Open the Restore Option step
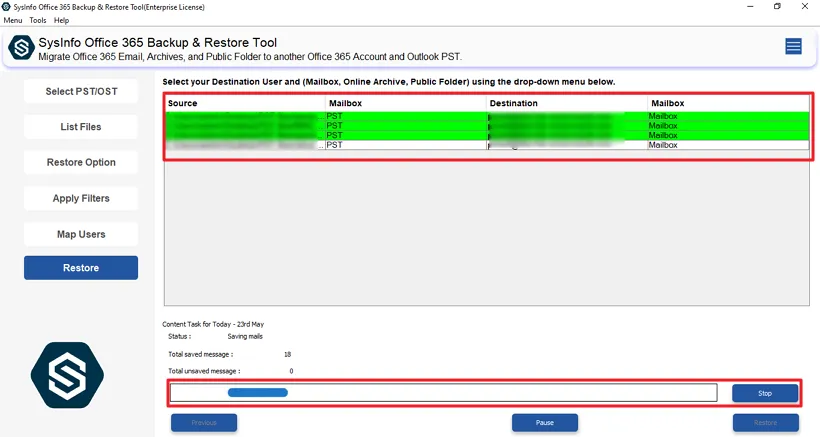 (81, 163)
